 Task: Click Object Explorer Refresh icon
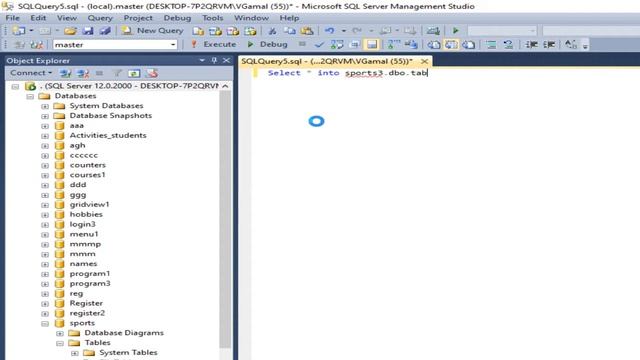[x=134, y=73]
